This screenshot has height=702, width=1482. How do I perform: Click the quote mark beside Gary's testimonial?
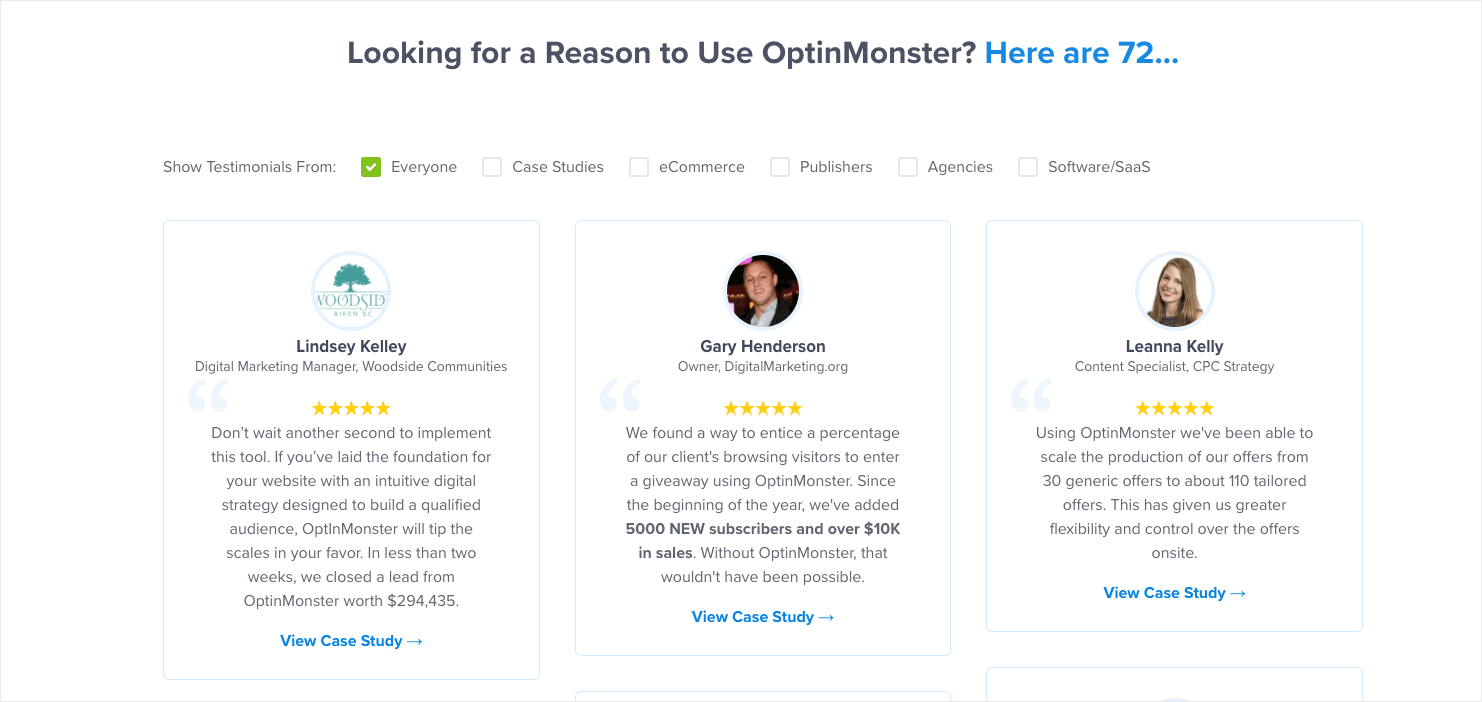click(620, 396)
